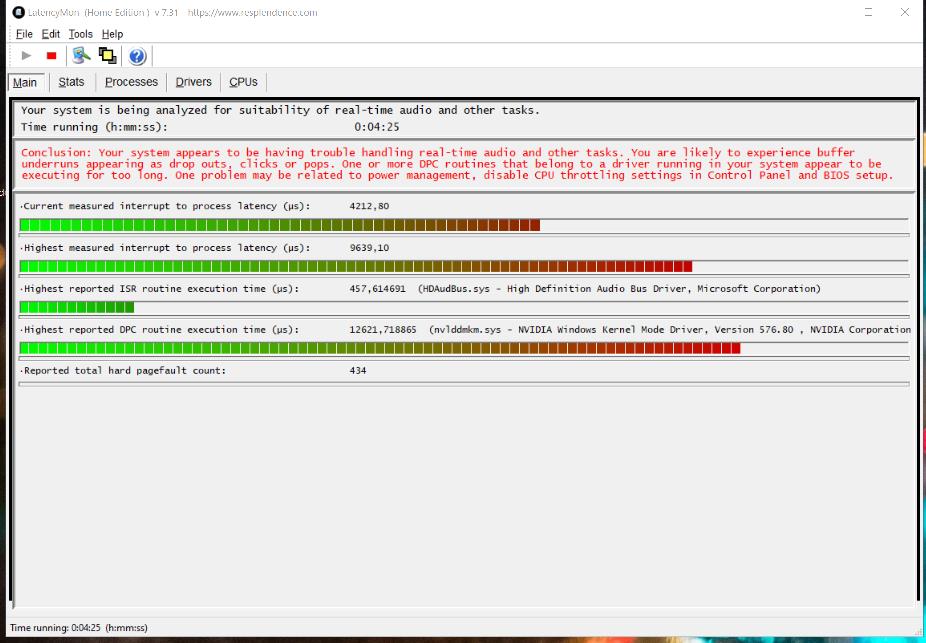Click the resplendence.com URL in title bar

[x=252, y=12]
